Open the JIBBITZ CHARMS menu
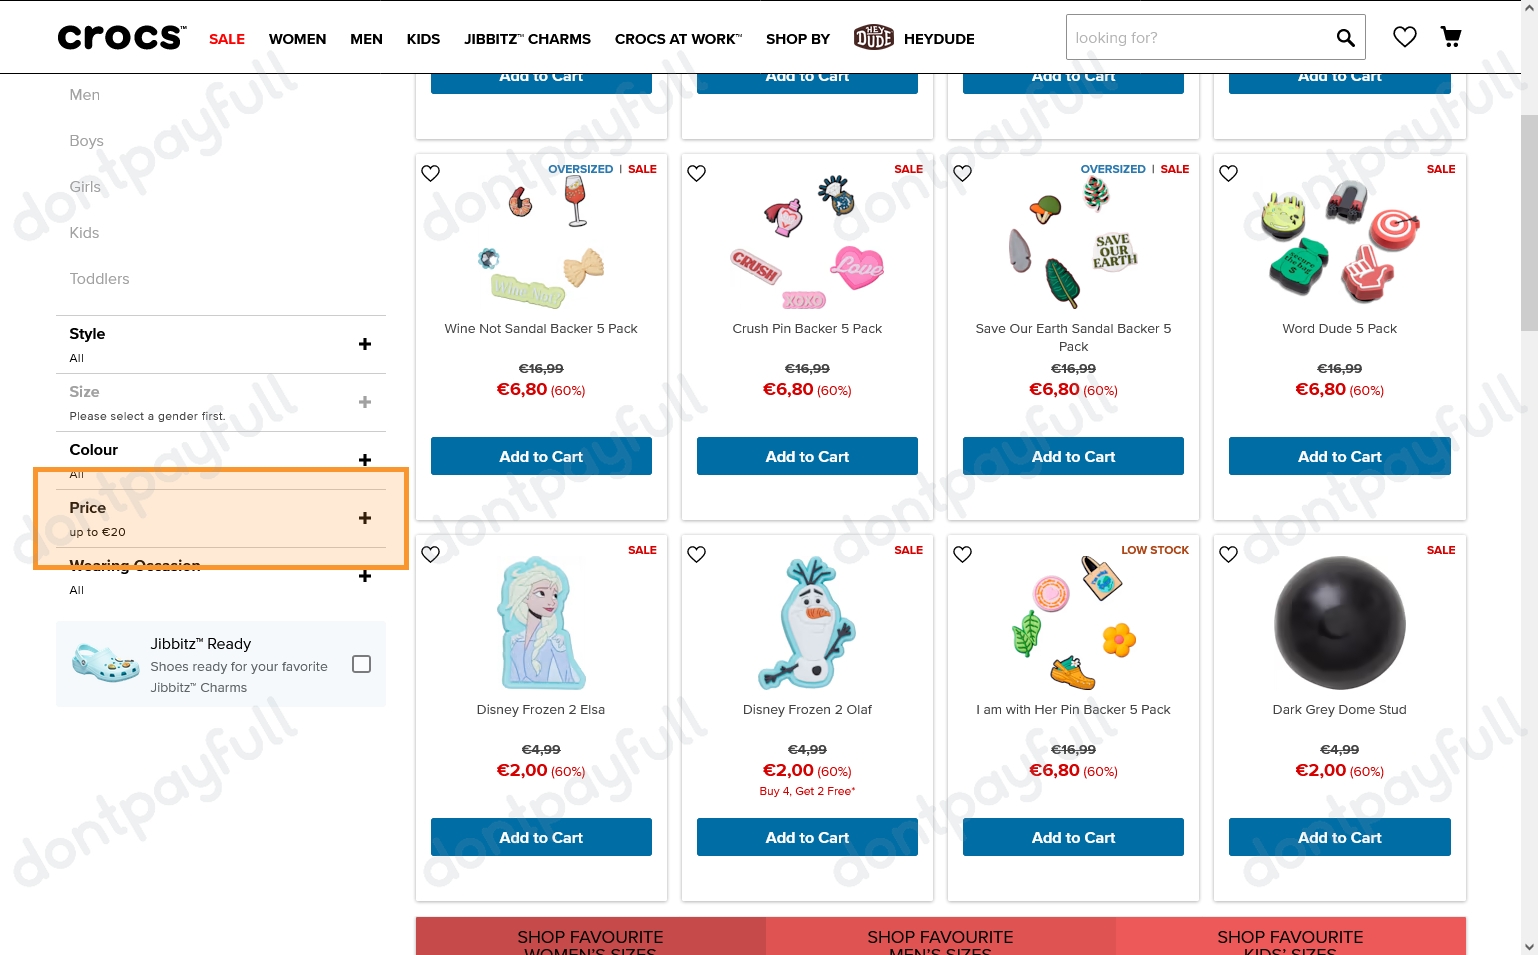The height and width of the screenshot is (955, 1538). [x=527, y=39]
